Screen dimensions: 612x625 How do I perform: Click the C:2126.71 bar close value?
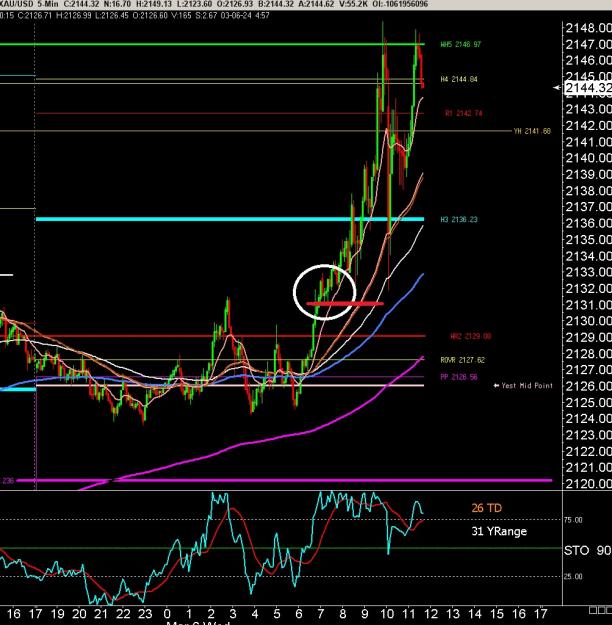tap(35, 16)
